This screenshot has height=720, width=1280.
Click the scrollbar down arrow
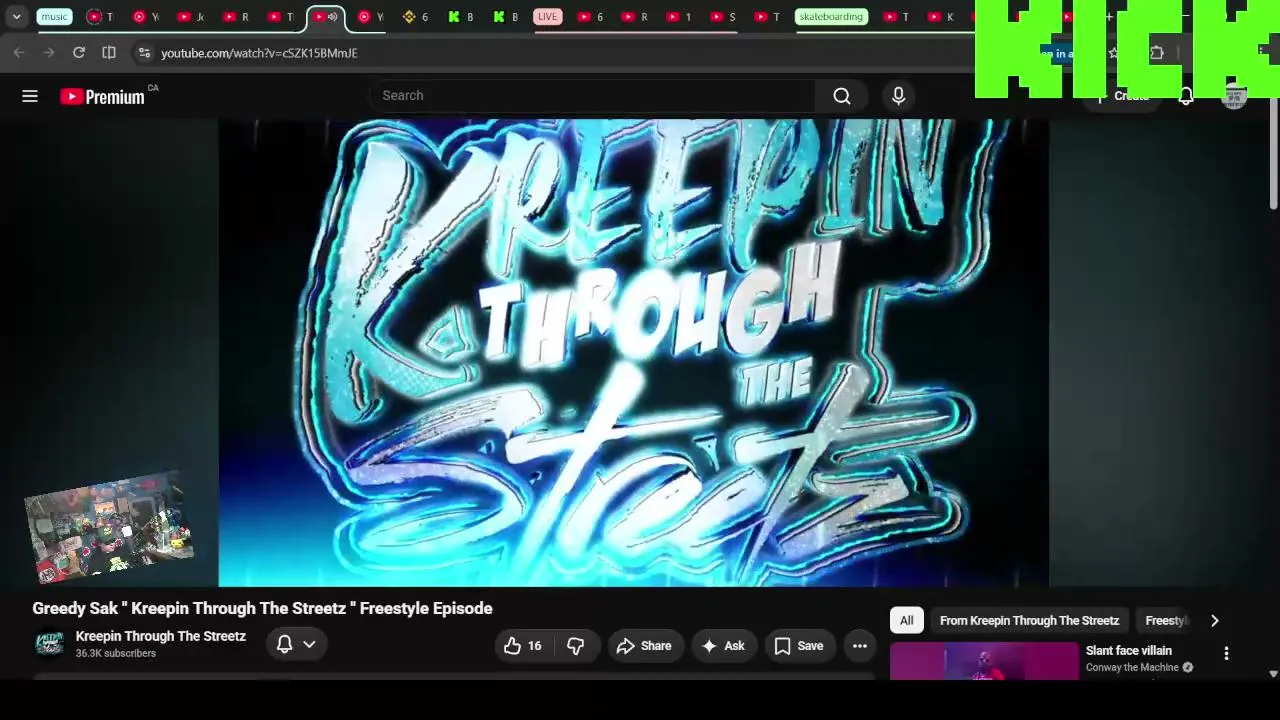pos(1273,674)
